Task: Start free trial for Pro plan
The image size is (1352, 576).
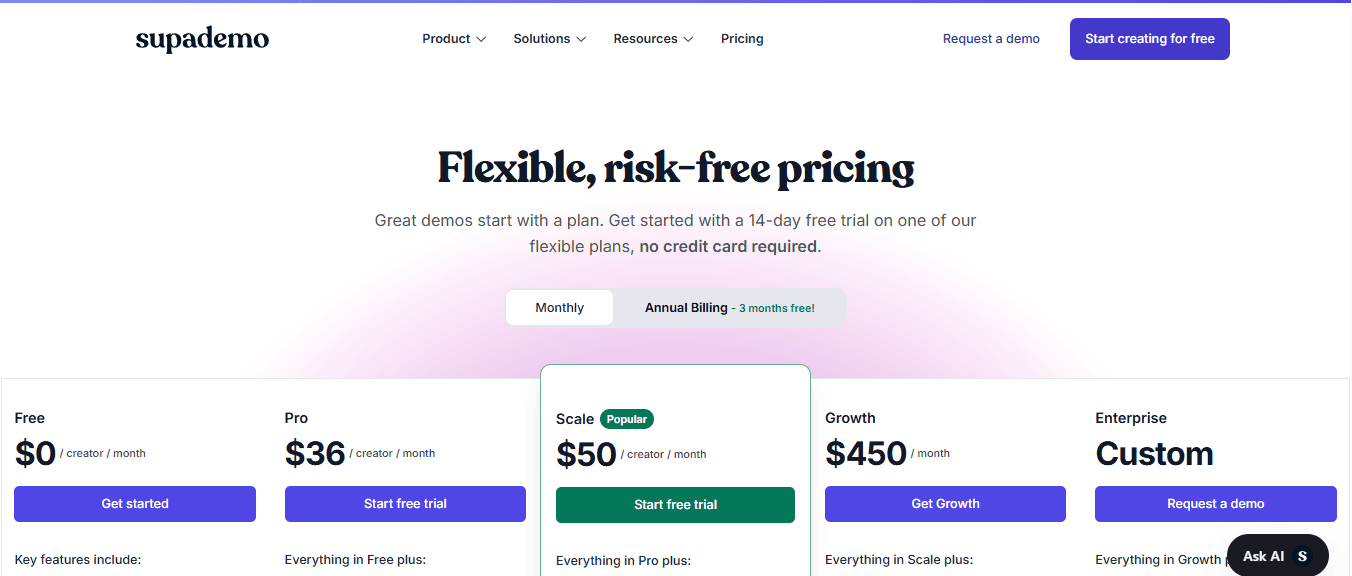Action: click(405, 504)
